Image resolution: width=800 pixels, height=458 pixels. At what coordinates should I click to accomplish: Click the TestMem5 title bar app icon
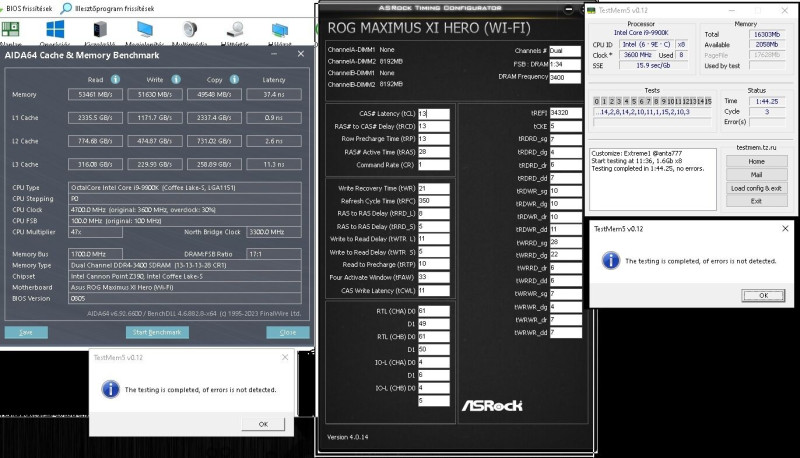592,10
